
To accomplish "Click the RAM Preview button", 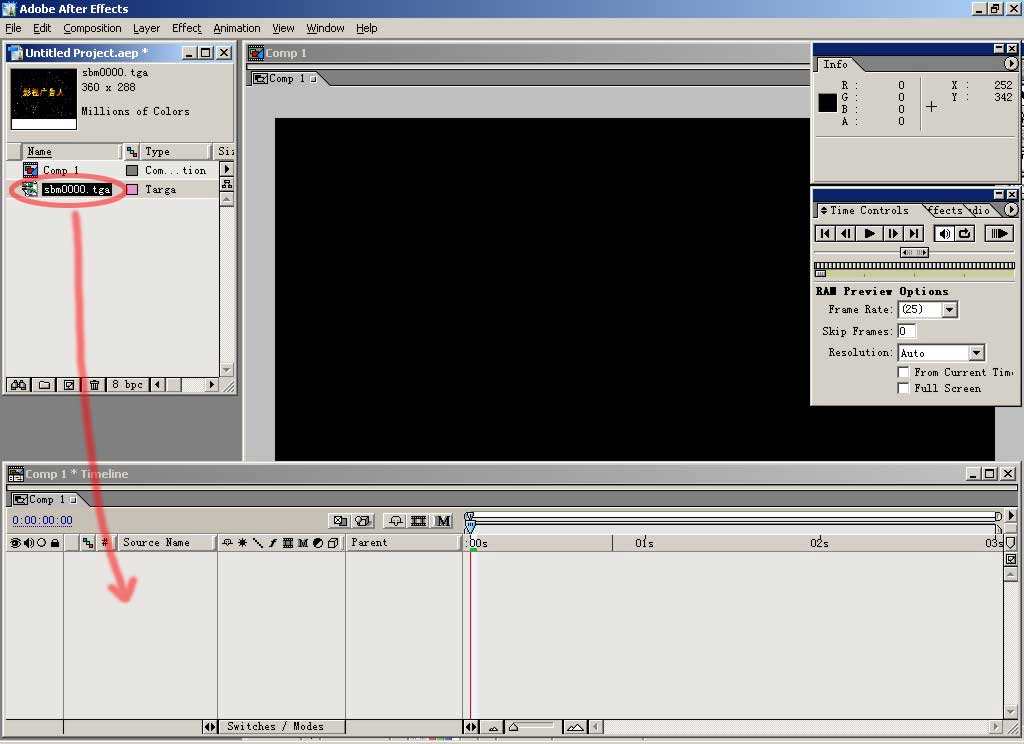I will pyautogui.click(x=998, y=233).
